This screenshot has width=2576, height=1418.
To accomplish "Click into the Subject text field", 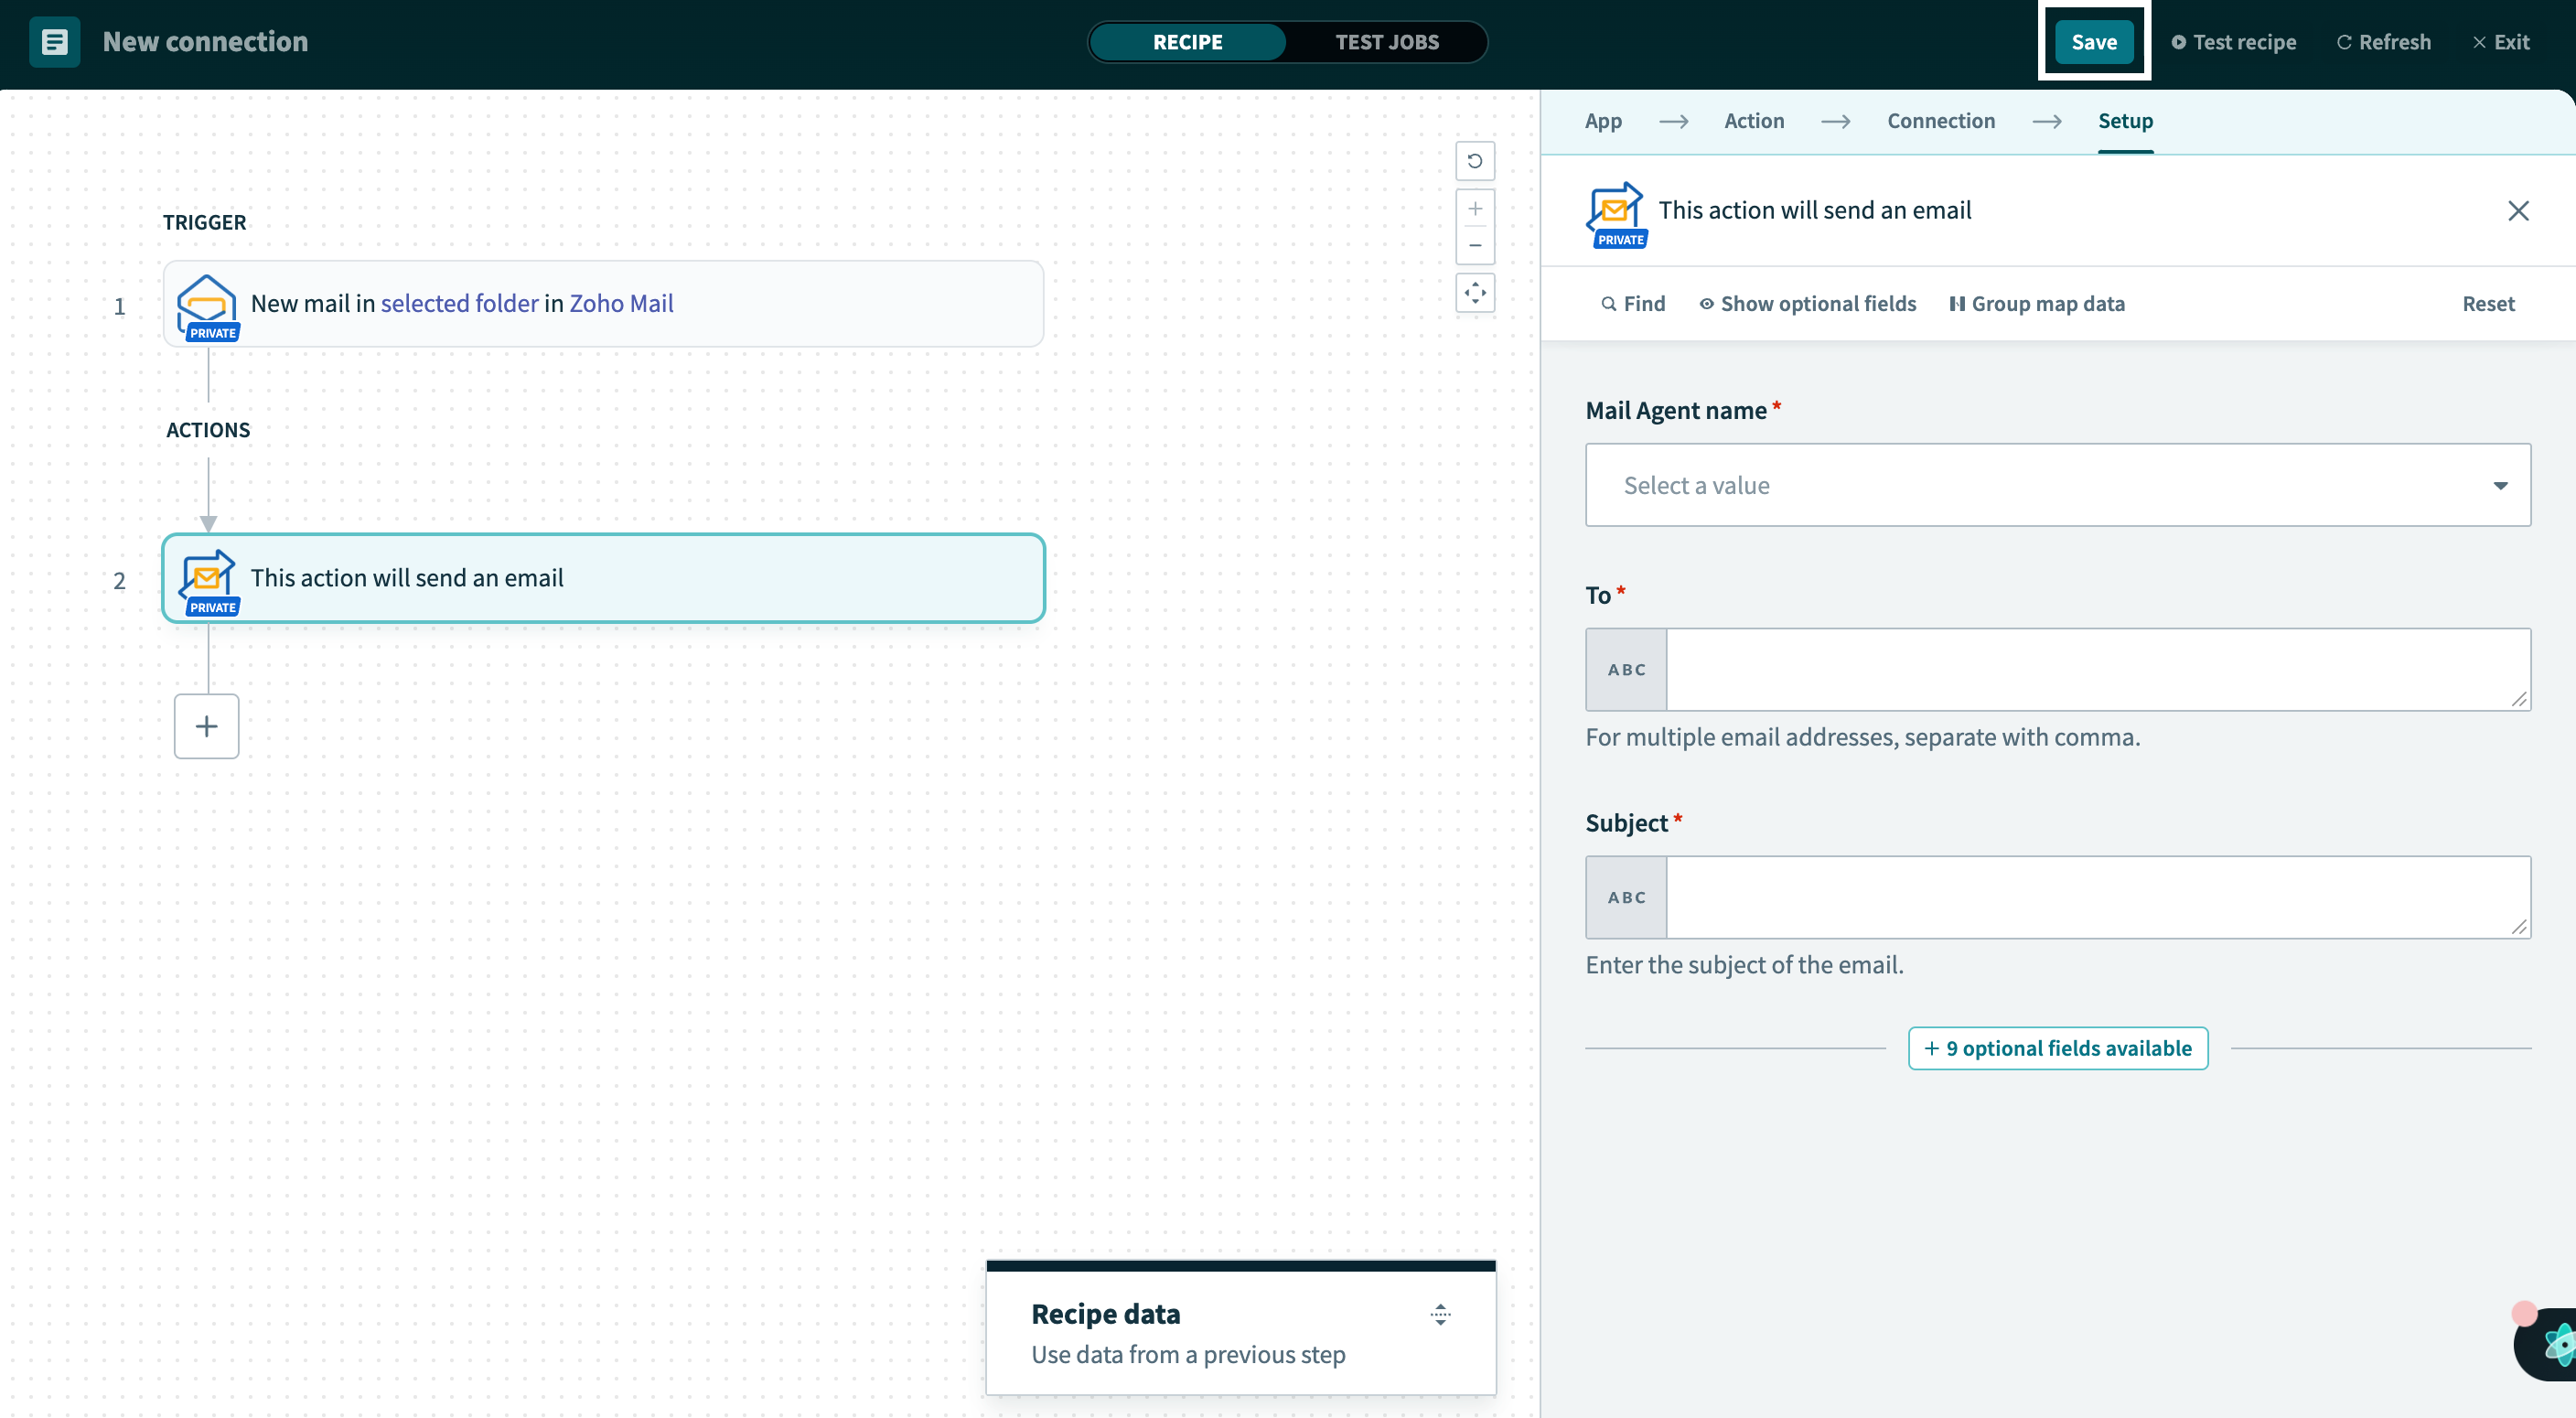I will (2097, 897).
